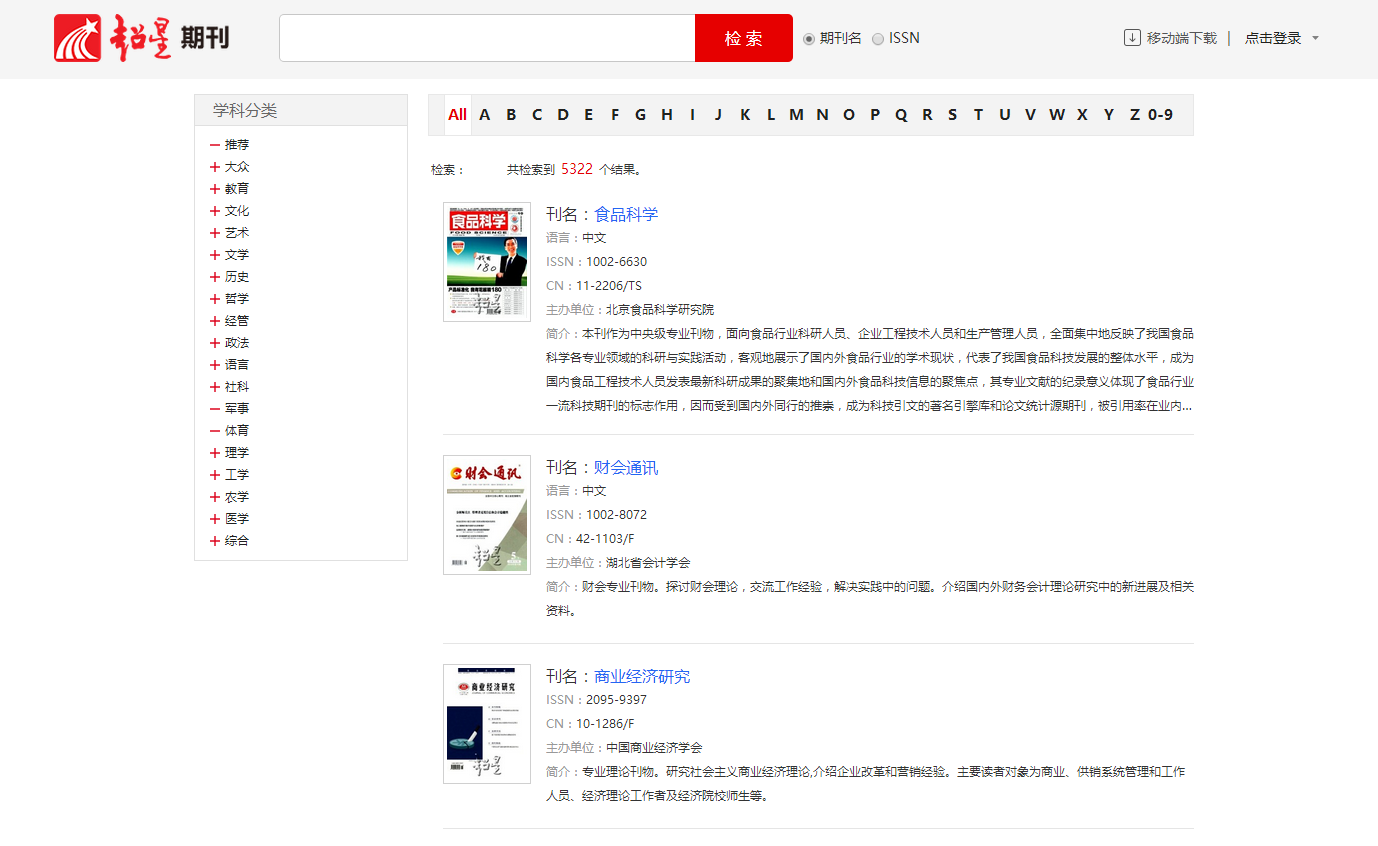
Task: Open the 食品科学 journal link
Action: tap(626, 214)
